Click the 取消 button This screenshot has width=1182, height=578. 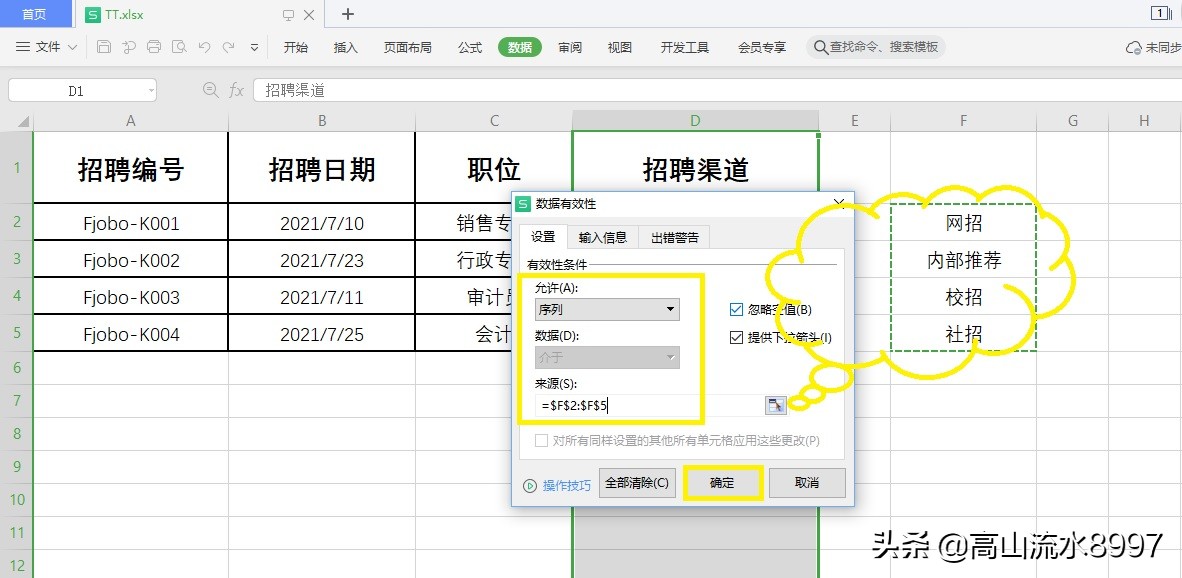(807, 483)
